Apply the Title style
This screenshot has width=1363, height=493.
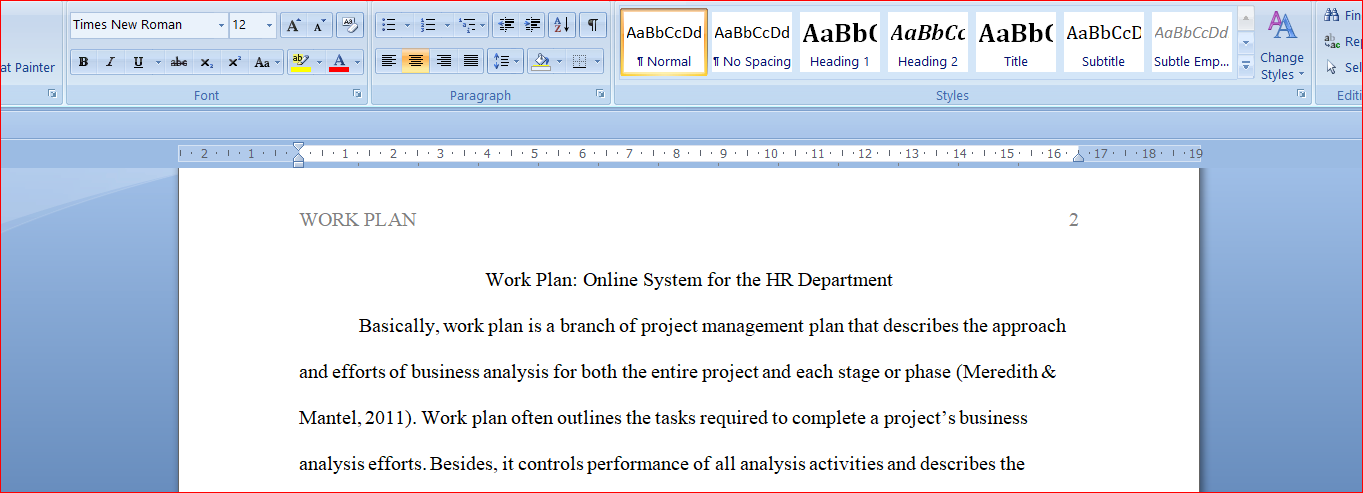(1016, 42)
